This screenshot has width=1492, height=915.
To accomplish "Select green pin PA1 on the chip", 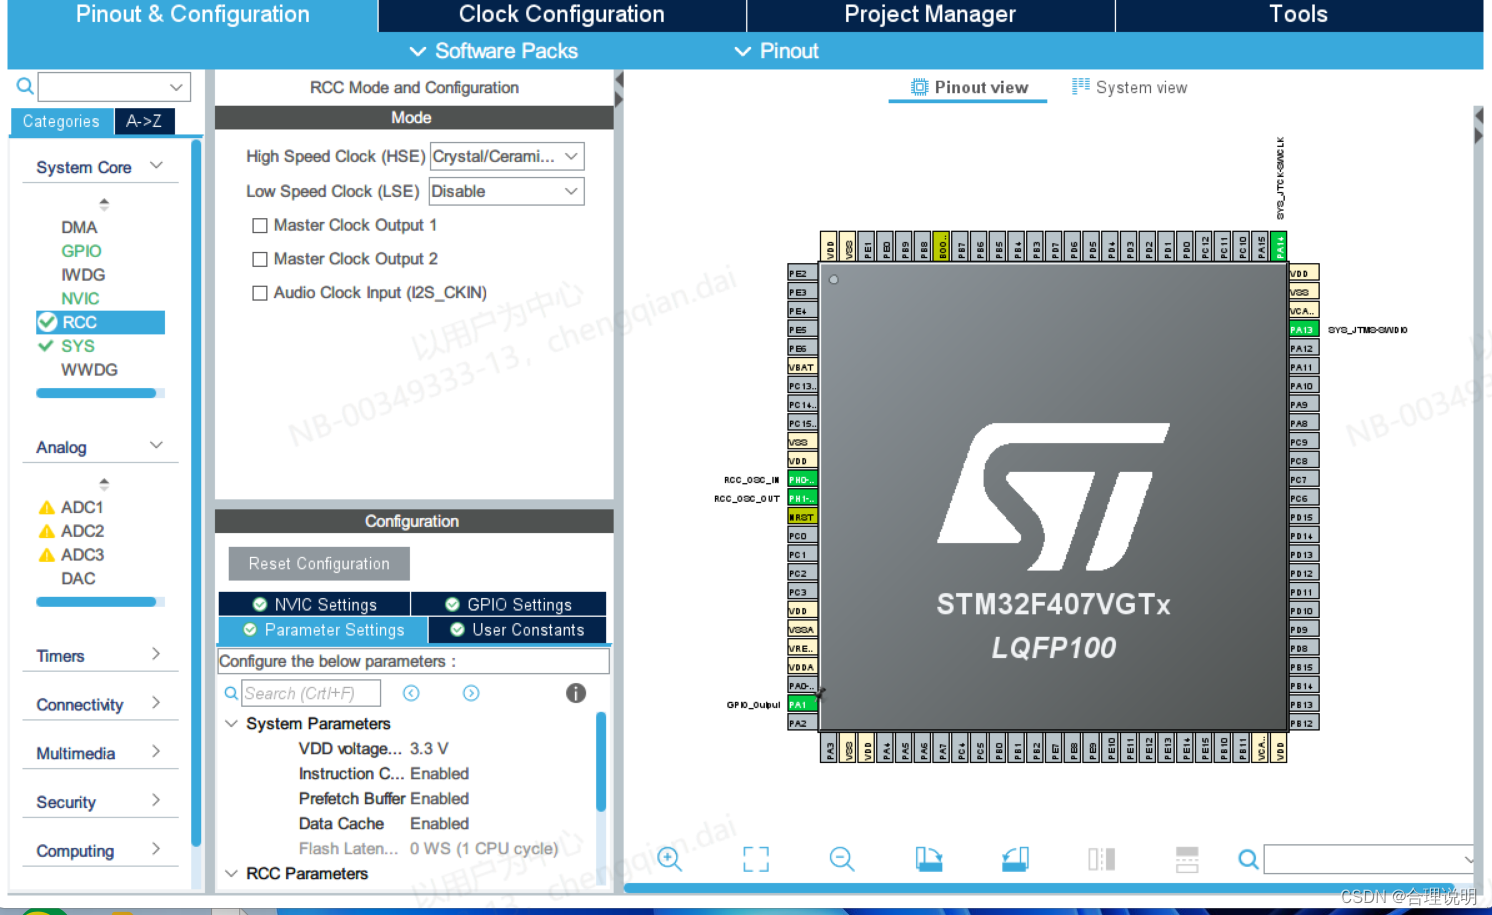I will pyautogui.click(x=802, y=704).
